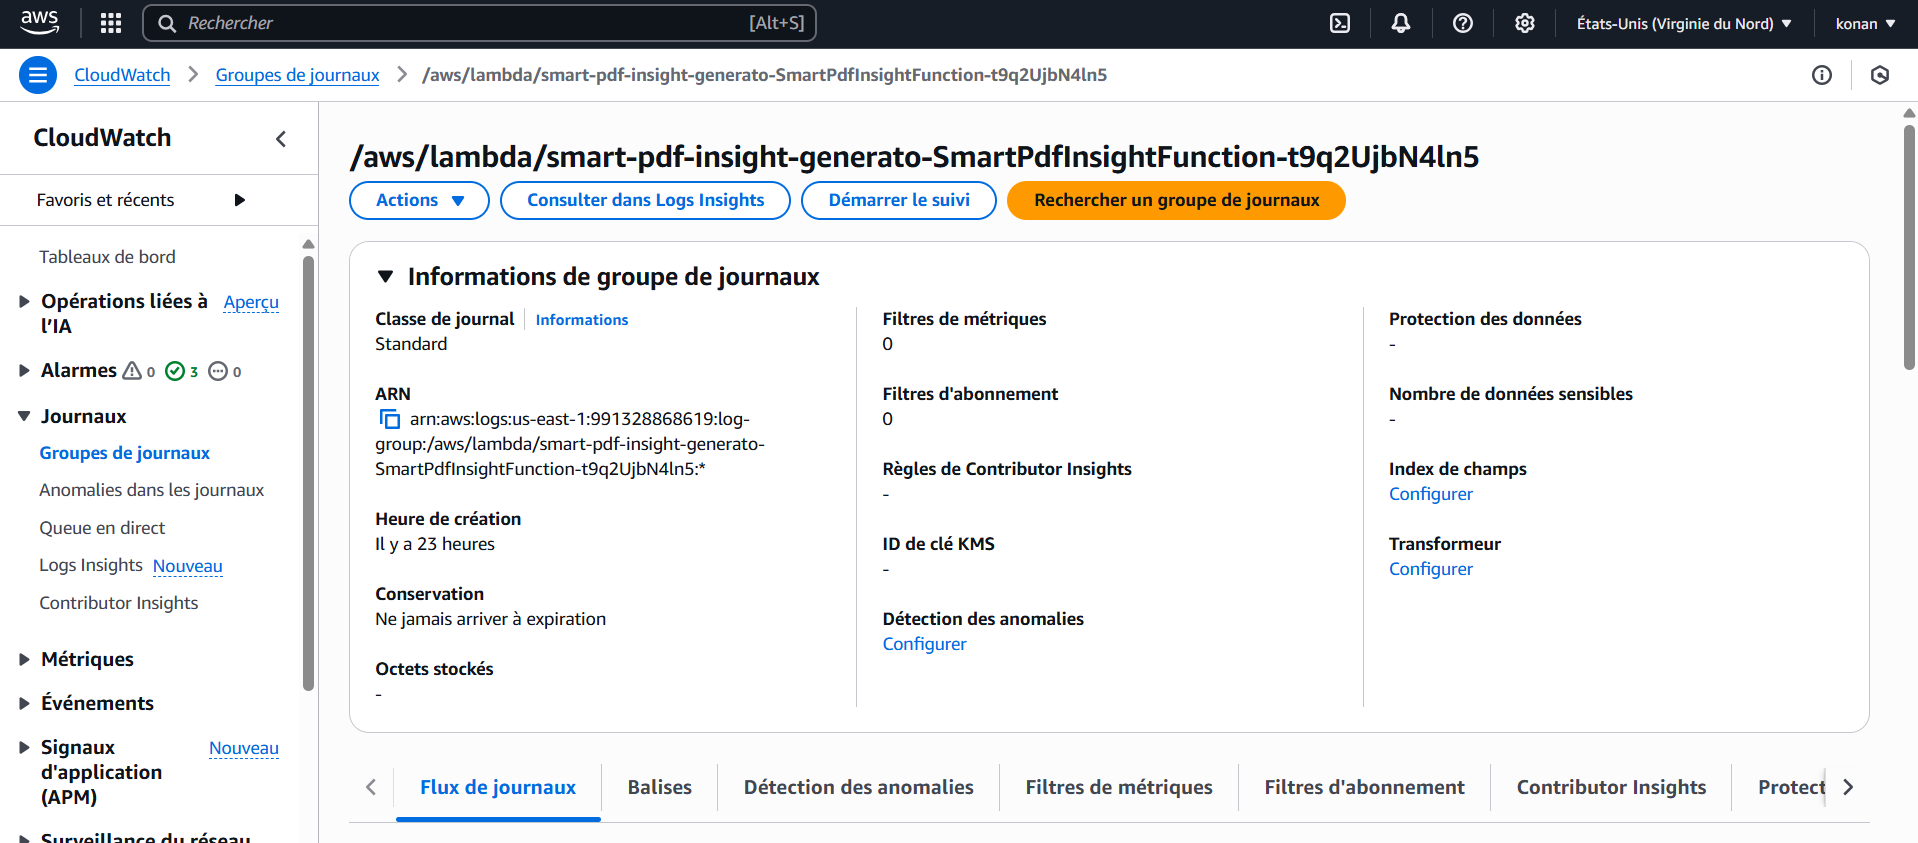This screenshot has height=843, width=1918.
Task: Open the settings gear icon
Action: click(1525, 23)
